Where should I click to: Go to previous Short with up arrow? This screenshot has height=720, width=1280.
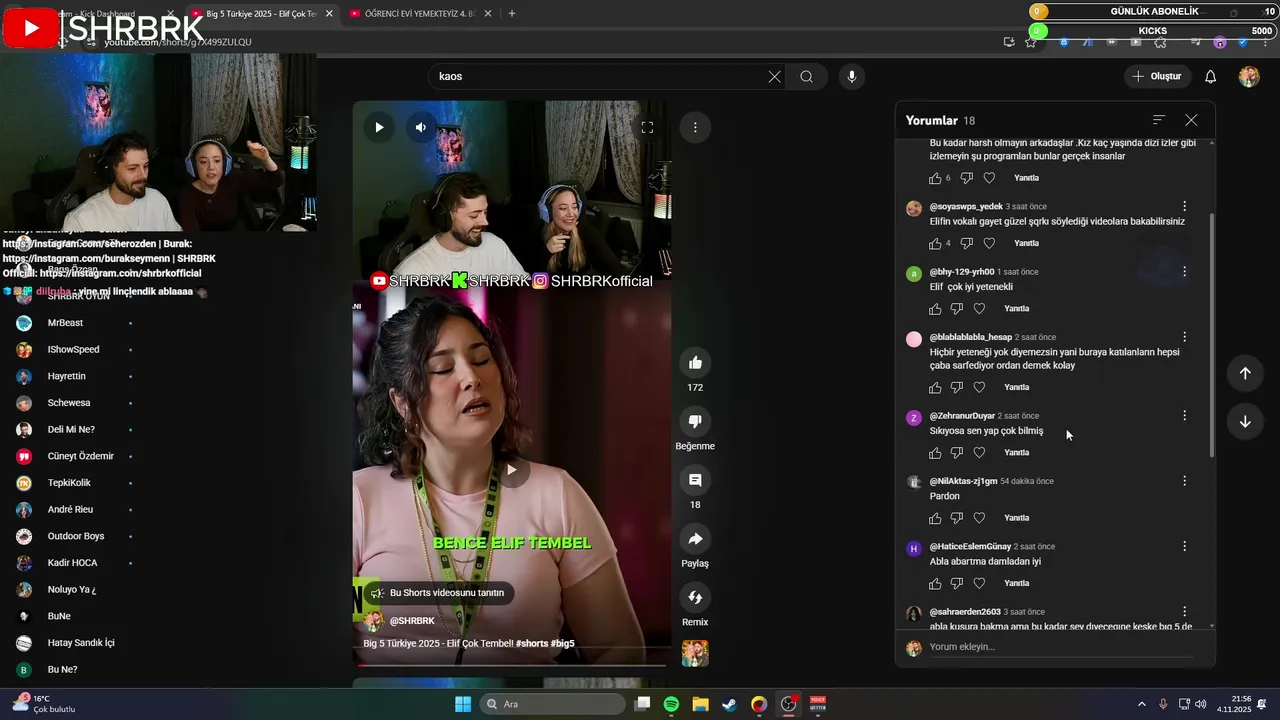pos(1245,373)
